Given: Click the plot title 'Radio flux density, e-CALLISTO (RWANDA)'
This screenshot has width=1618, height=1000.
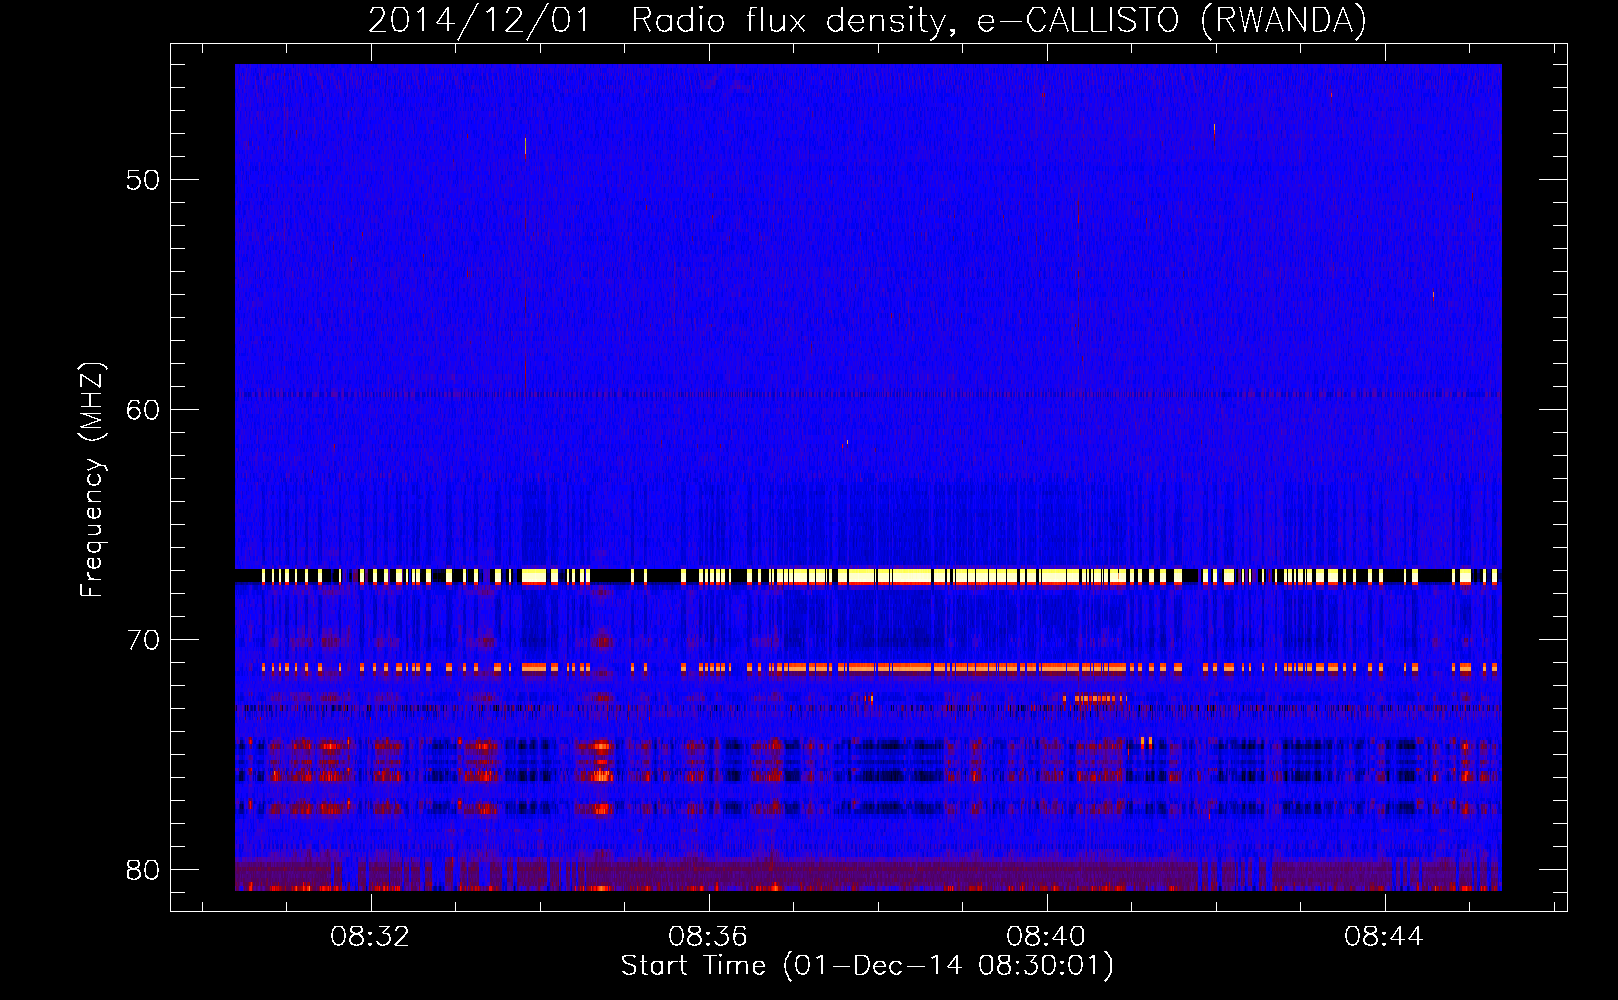Looking at the screenshot, I should click(x=998, y=21).
